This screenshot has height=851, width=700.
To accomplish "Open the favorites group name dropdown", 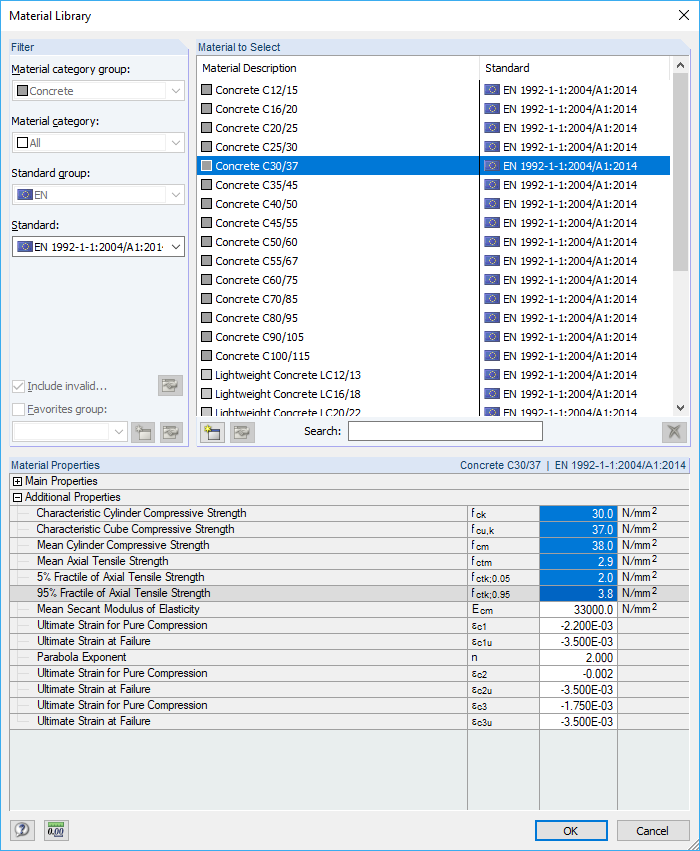I will coord(69,432).
